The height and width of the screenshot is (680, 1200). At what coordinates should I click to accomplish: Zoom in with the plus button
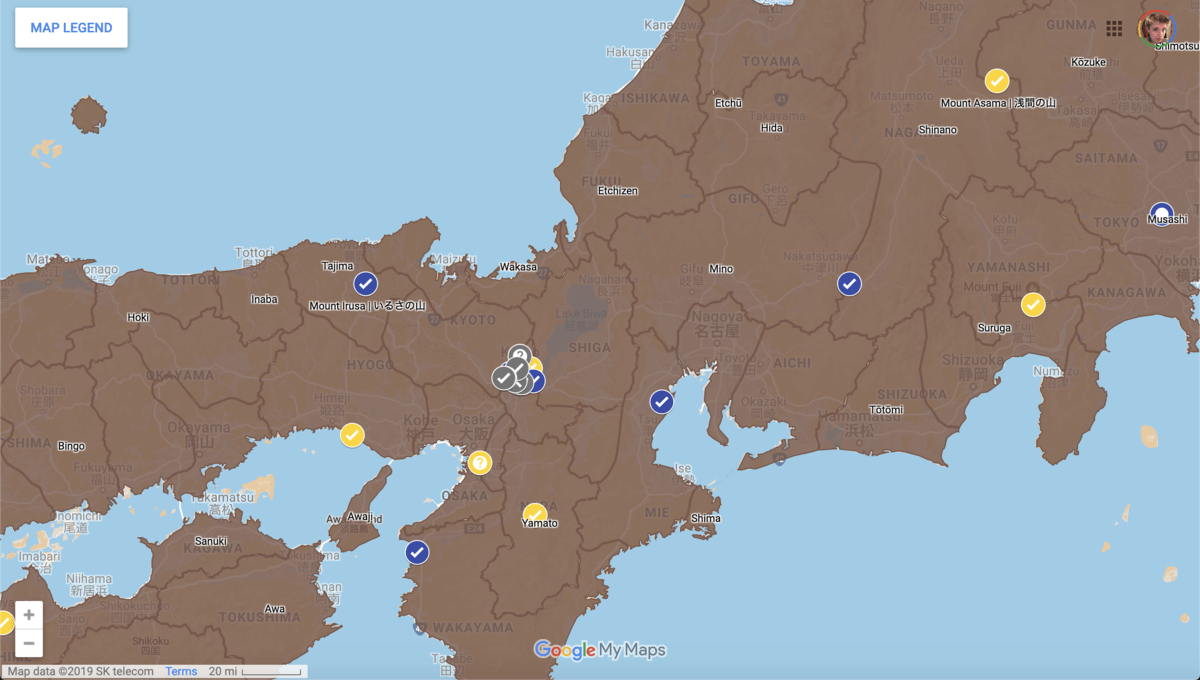[x=29, y=615]
